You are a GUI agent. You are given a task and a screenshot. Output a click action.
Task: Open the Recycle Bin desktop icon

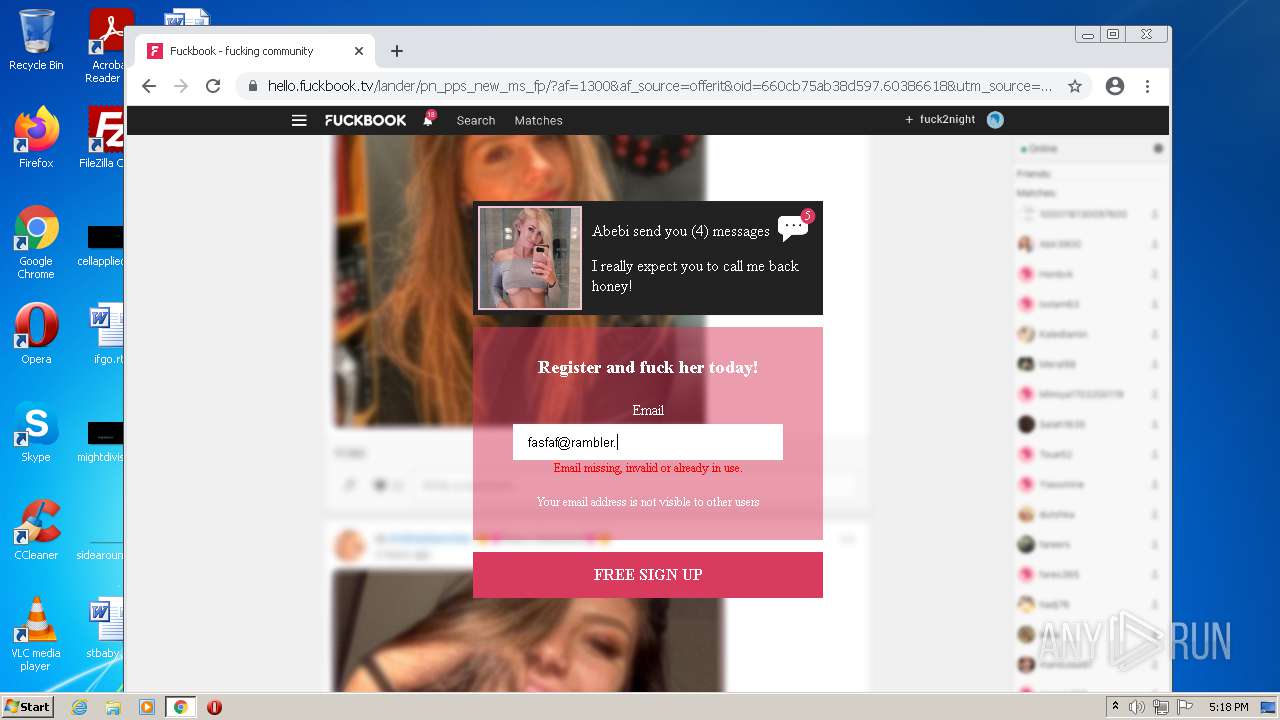pos(36,40)
